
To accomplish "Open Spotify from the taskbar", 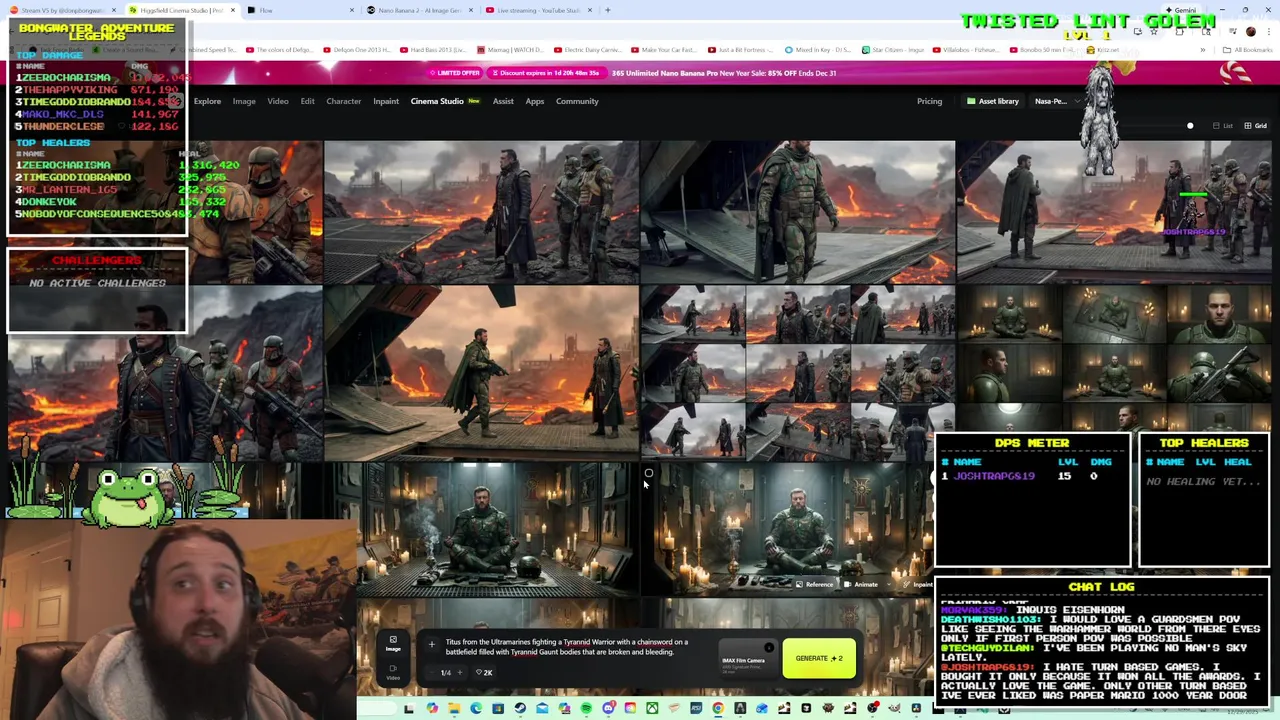I will tap(586, 709).
